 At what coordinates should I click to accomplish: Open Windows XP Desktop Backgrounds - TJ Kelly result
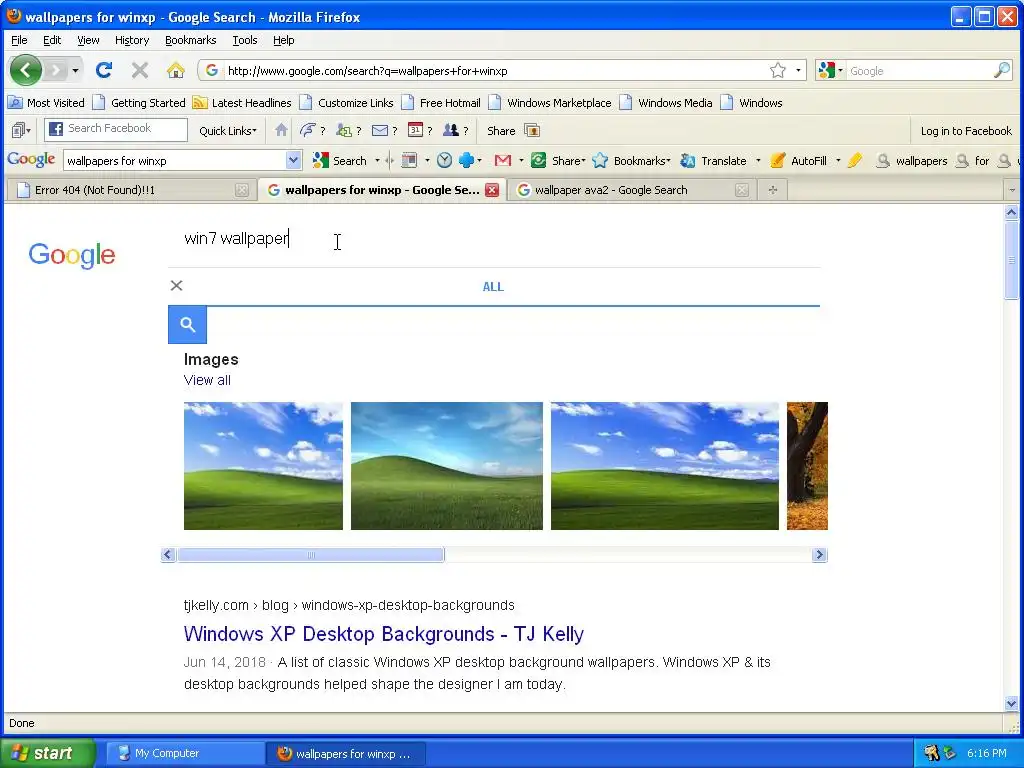pos(383,633)
